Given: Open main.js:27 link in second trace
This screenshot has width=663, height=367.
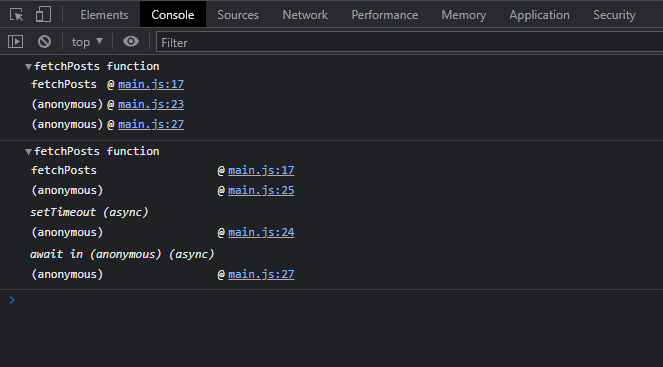Looking at the screenshot, I should click(x=261, y=274).
